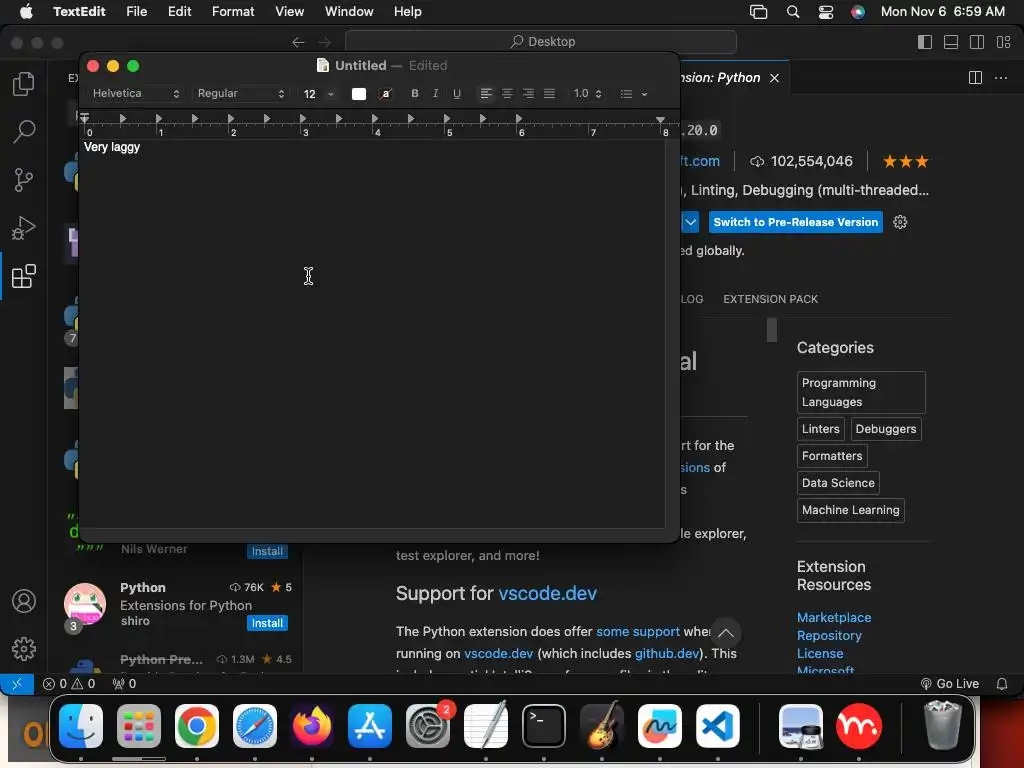The height and width of the screenshot is (768, 1024).
Task: Open TextEdit View menu
Action: pyautogui.click(x=289, y=11)
